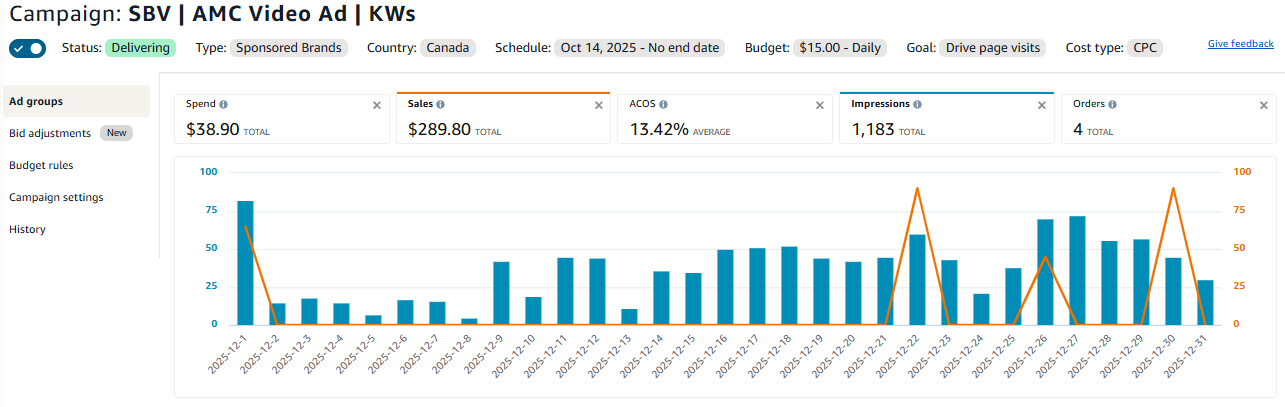Remove the Sales metric card
This screenshot has width=1285, height=407.
pyautogui.click(x=598, y=105)
